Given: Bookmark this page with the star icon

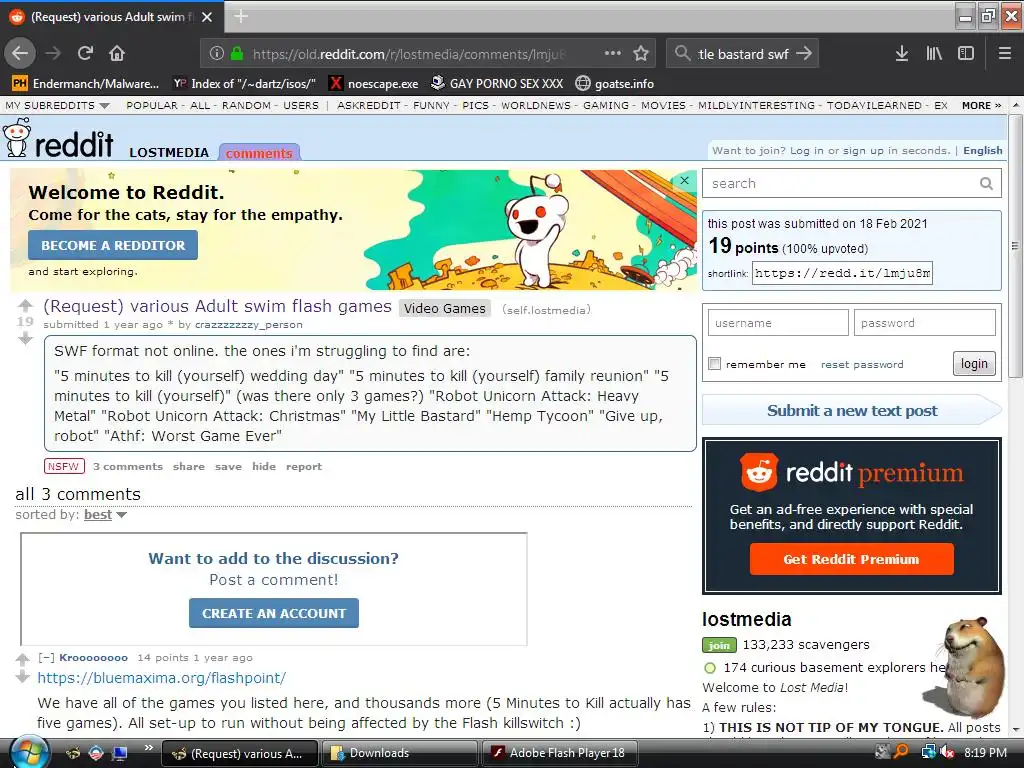Looking at the screenshot, I should click(x=641, y=54).
